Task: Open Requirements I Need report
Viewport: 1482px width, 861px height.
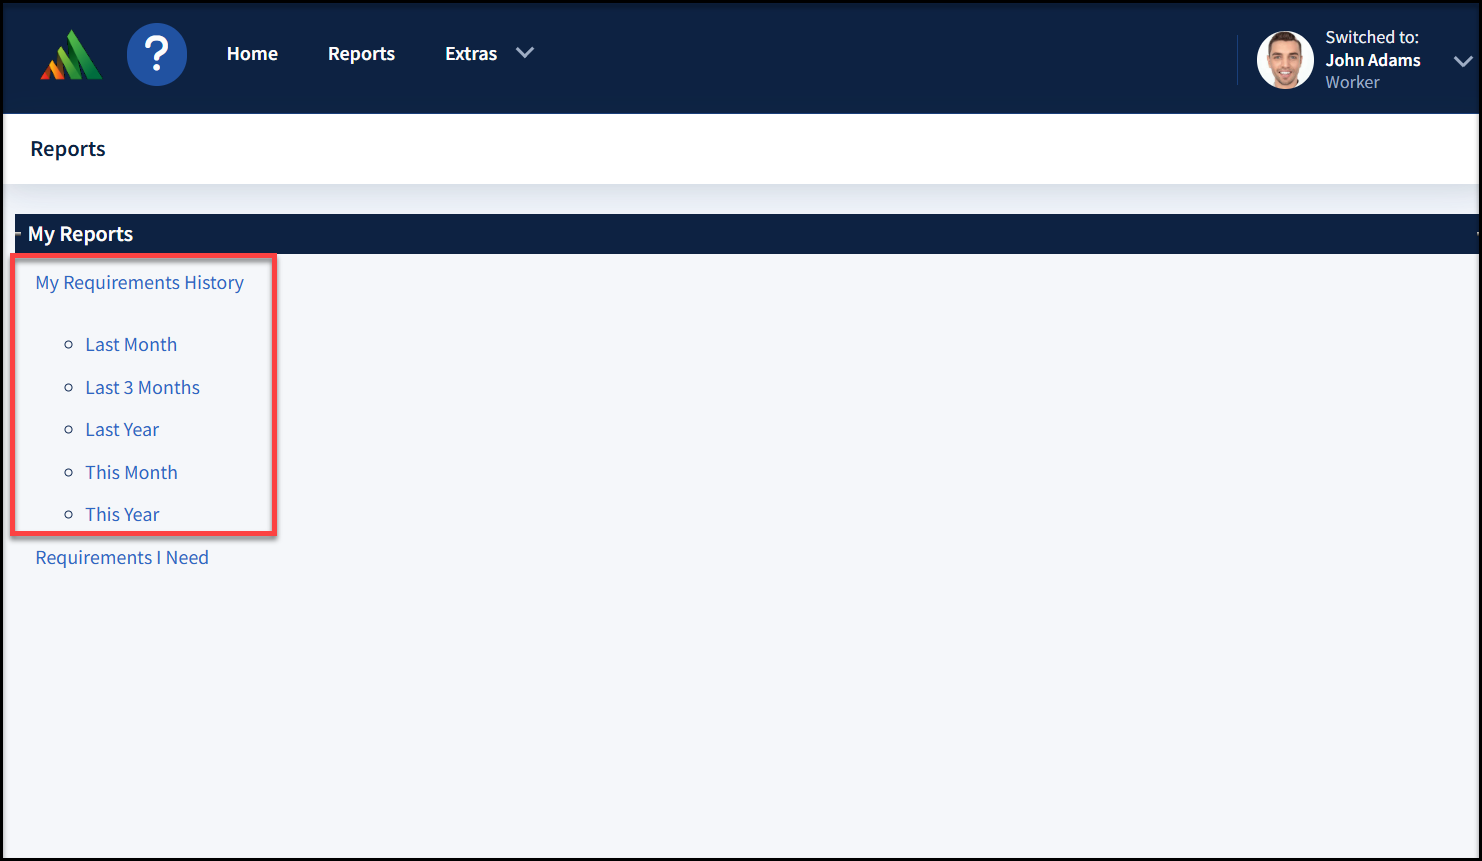Action: point(122,558)
